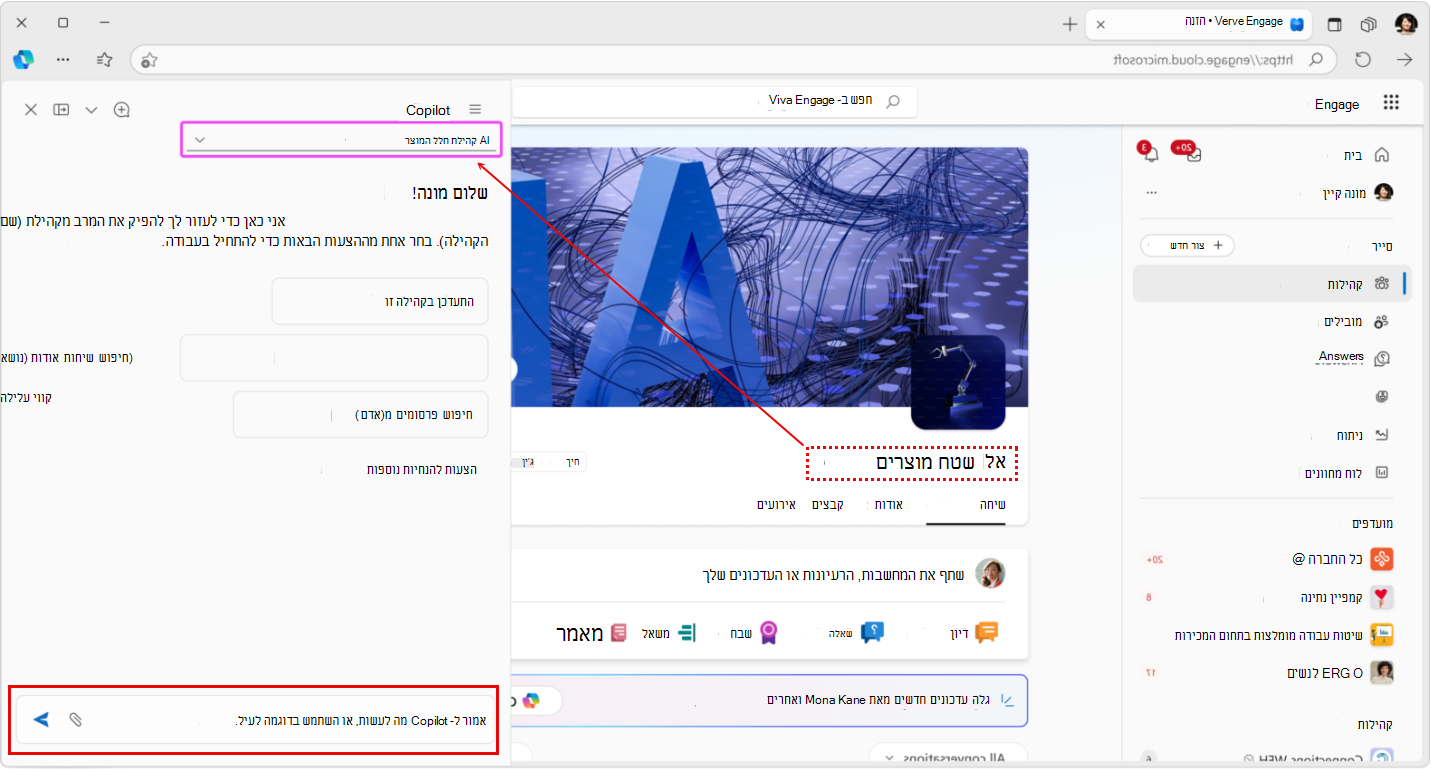Click the חיץ button under the banner
Image resolution: width=1431 pixels, height=769 pixels.
click(573, 462)
